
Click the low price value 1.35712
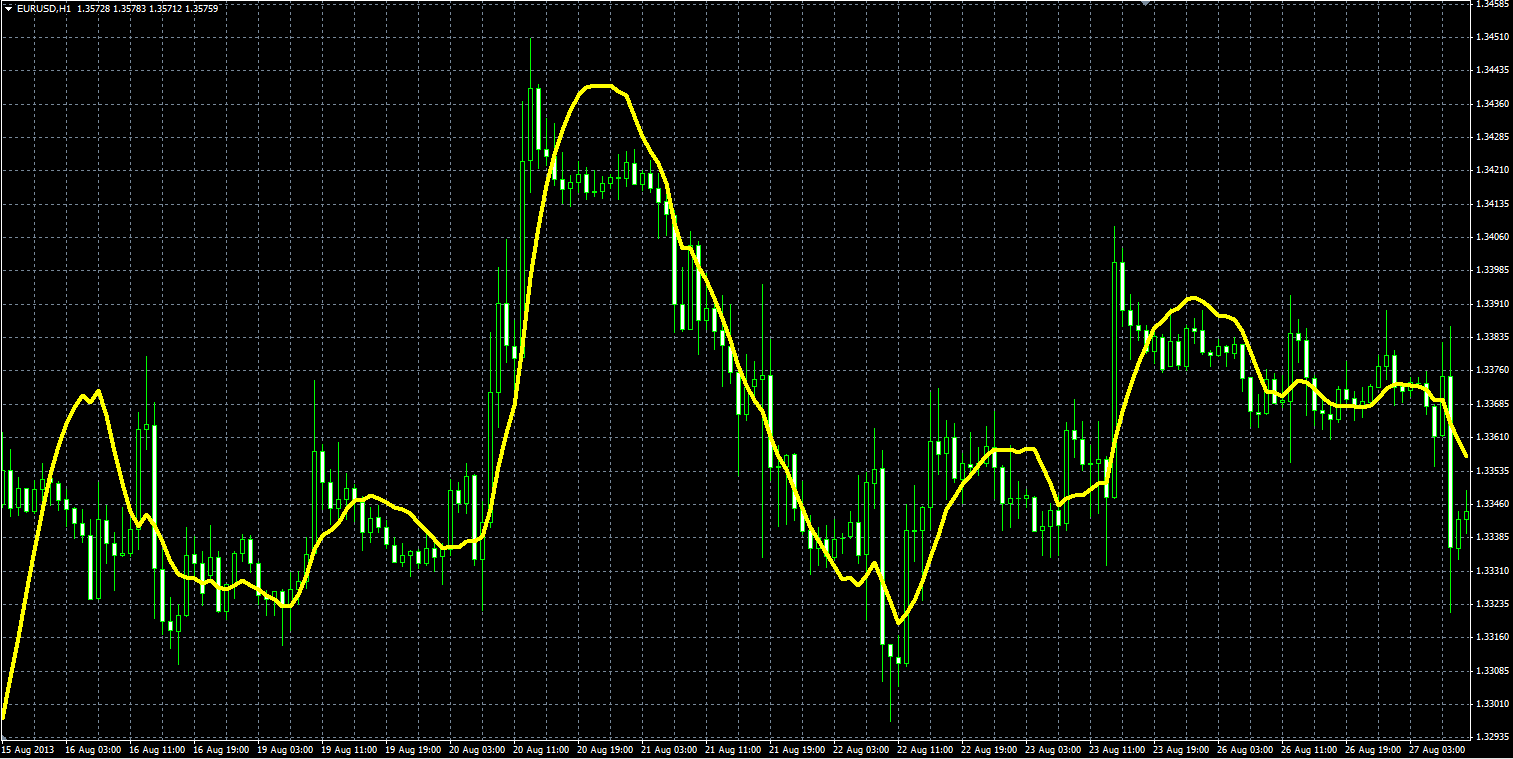pos(166,8)
